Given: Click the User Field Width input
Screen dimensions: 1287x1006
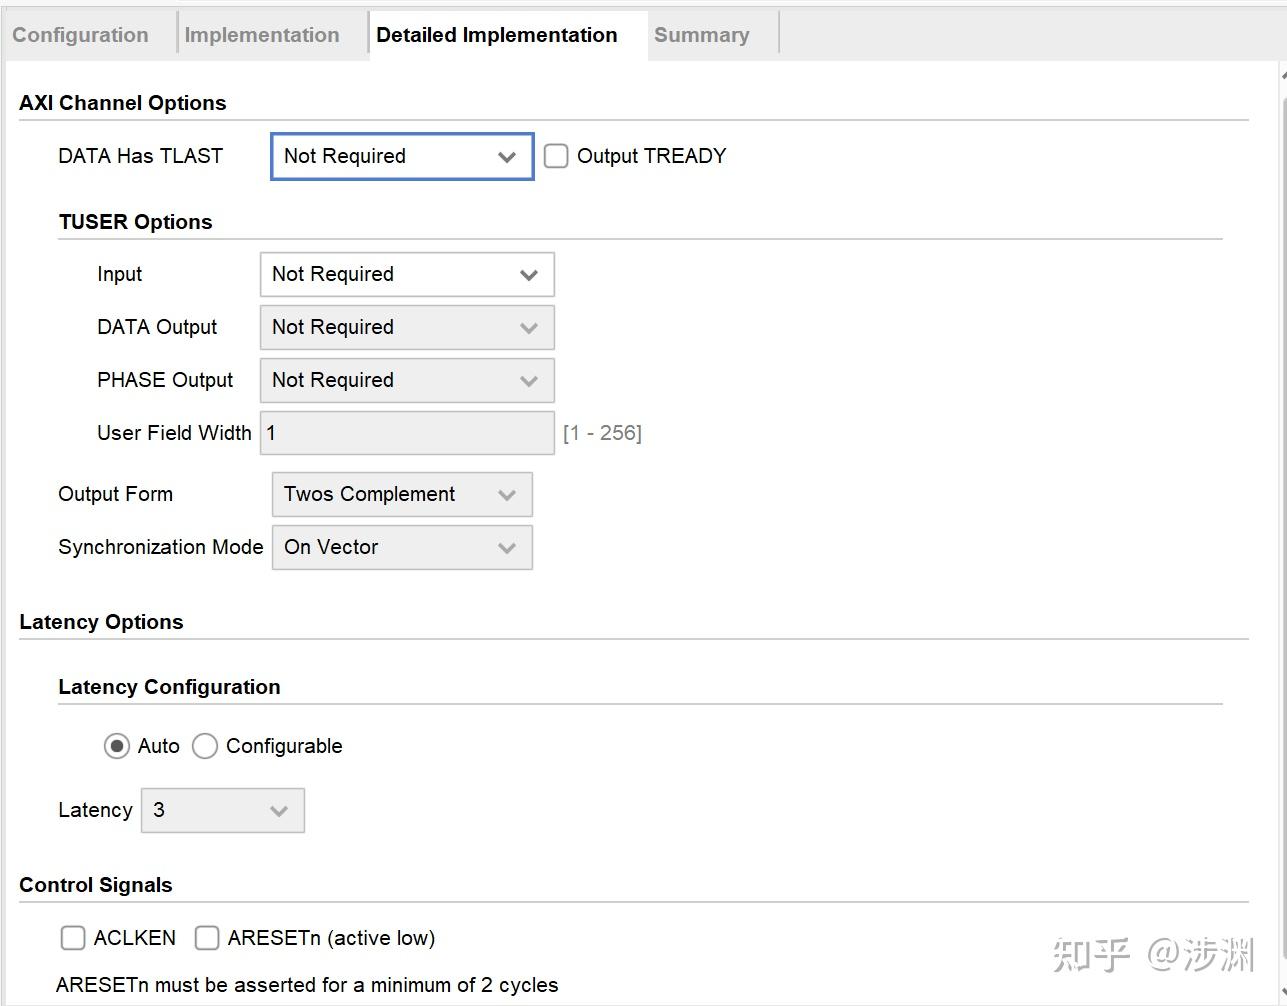Looking at the screenshot, I should pos(407,433).
